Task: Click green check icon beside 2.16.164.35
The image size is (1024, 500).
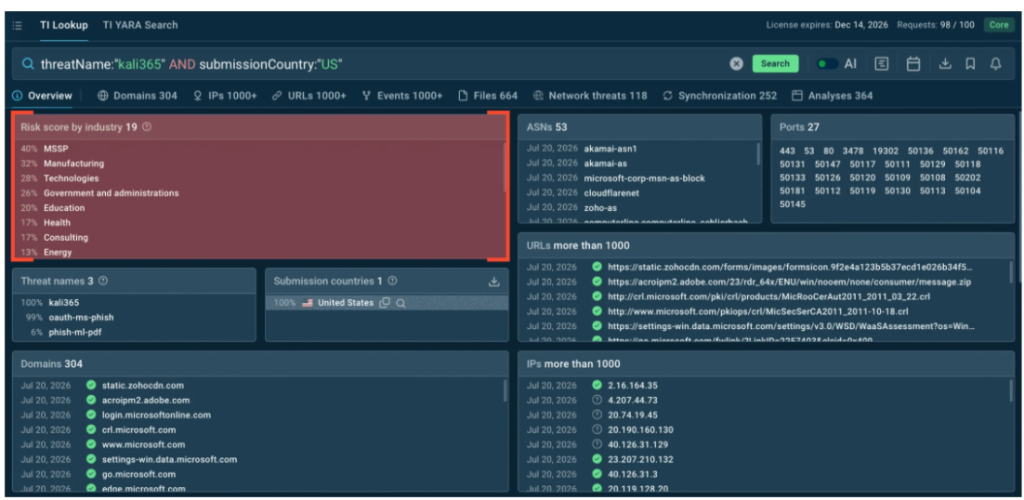Action: 597,385
